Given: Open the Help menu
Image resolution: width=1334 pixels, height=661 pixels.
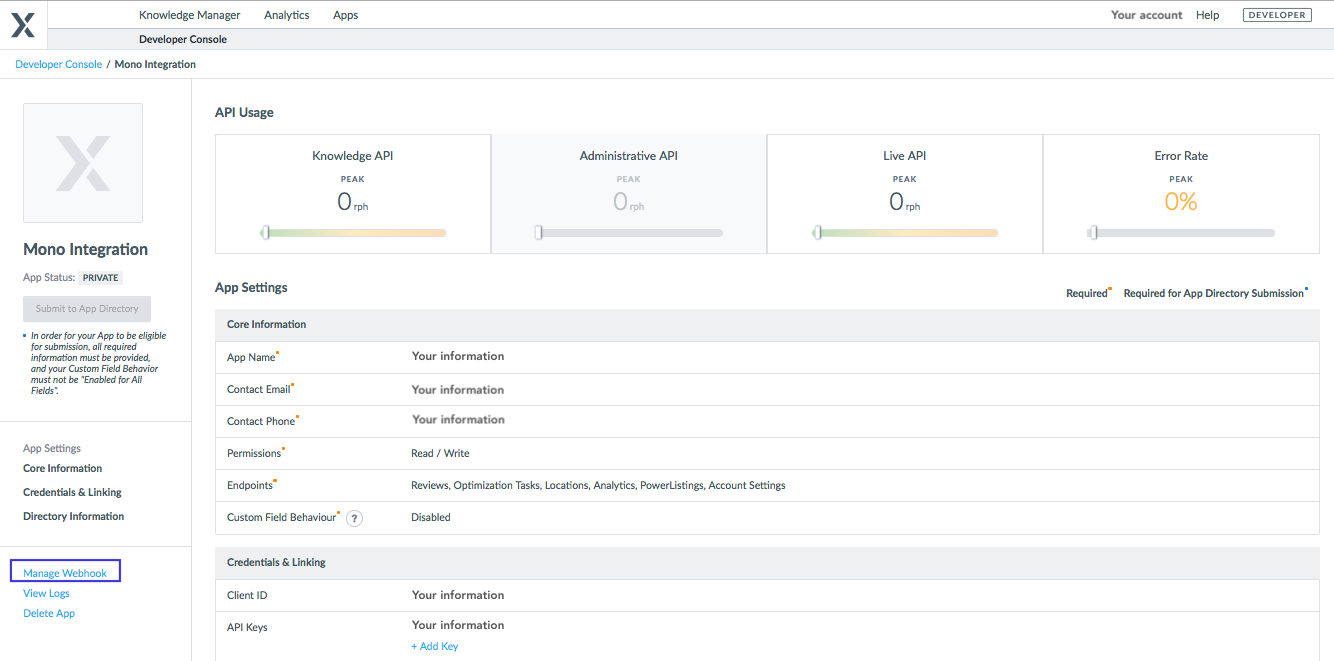Looking at the screenshot, I should pos(1208,15).
